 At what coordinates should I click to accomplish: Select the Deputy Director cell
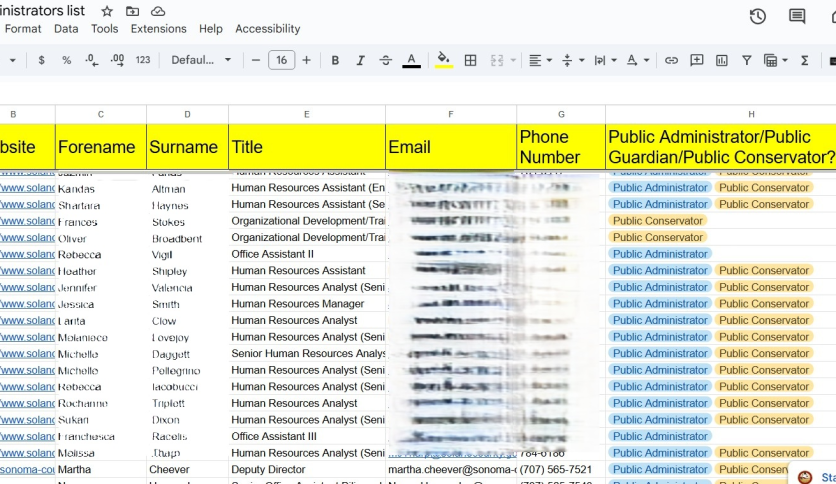(307, 470)
